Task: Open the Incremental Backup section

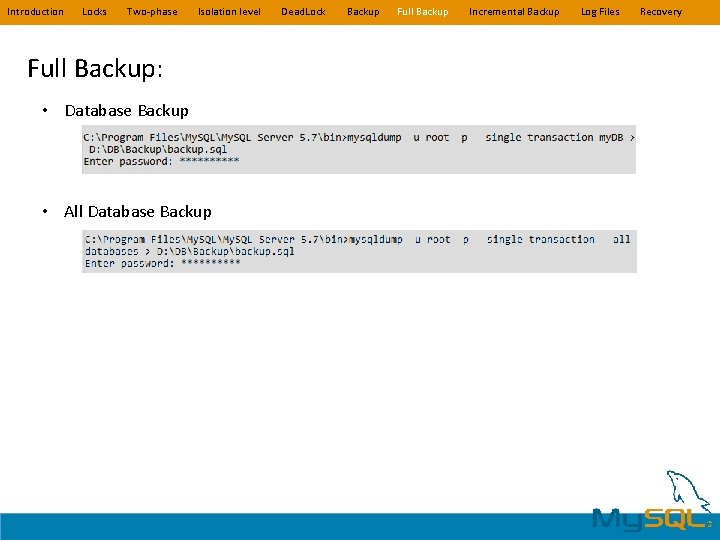Action: (514, 12)
